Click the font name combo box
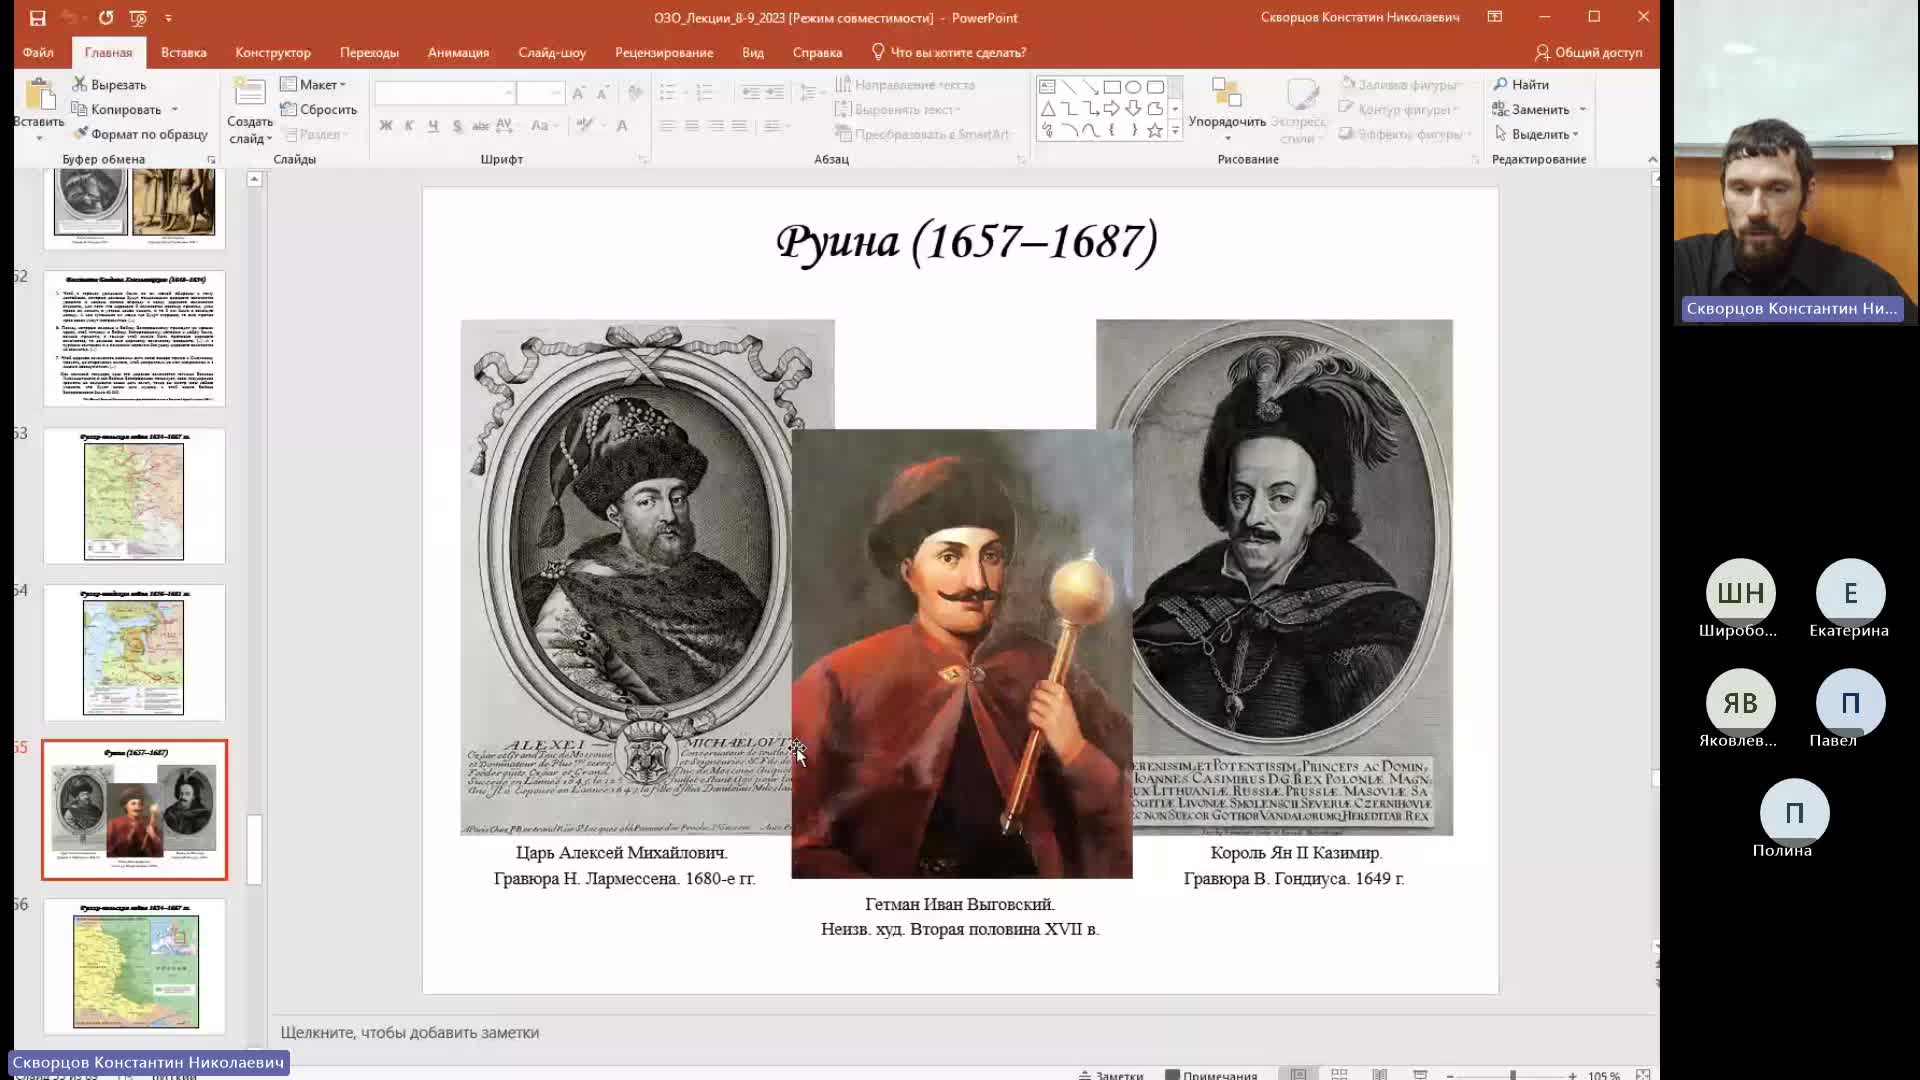The width and height of the screenshot is (1920, 1080). (445, 93)
